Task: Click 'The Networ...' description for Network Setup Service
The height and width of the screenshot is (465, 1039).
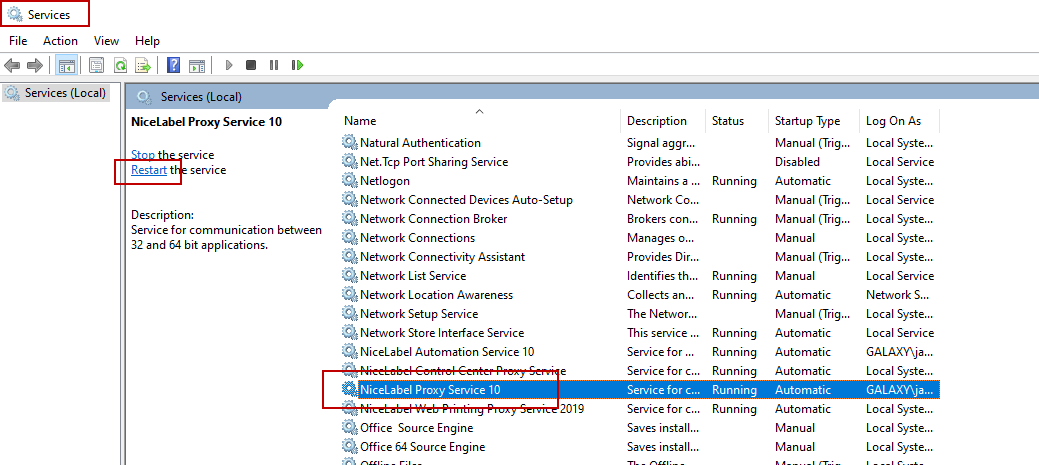Action: coord(661,314)
